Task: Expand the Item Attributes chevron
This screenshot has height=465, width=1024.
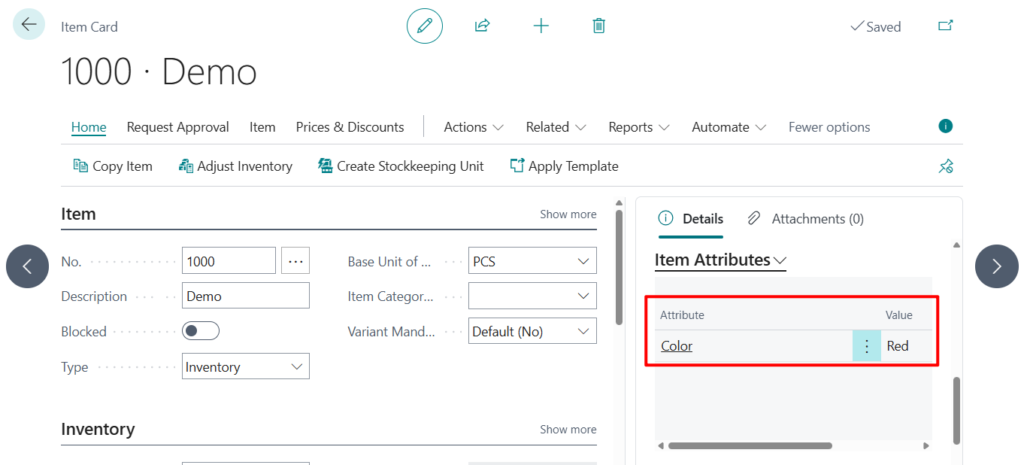Action: [x=780, y=261]
